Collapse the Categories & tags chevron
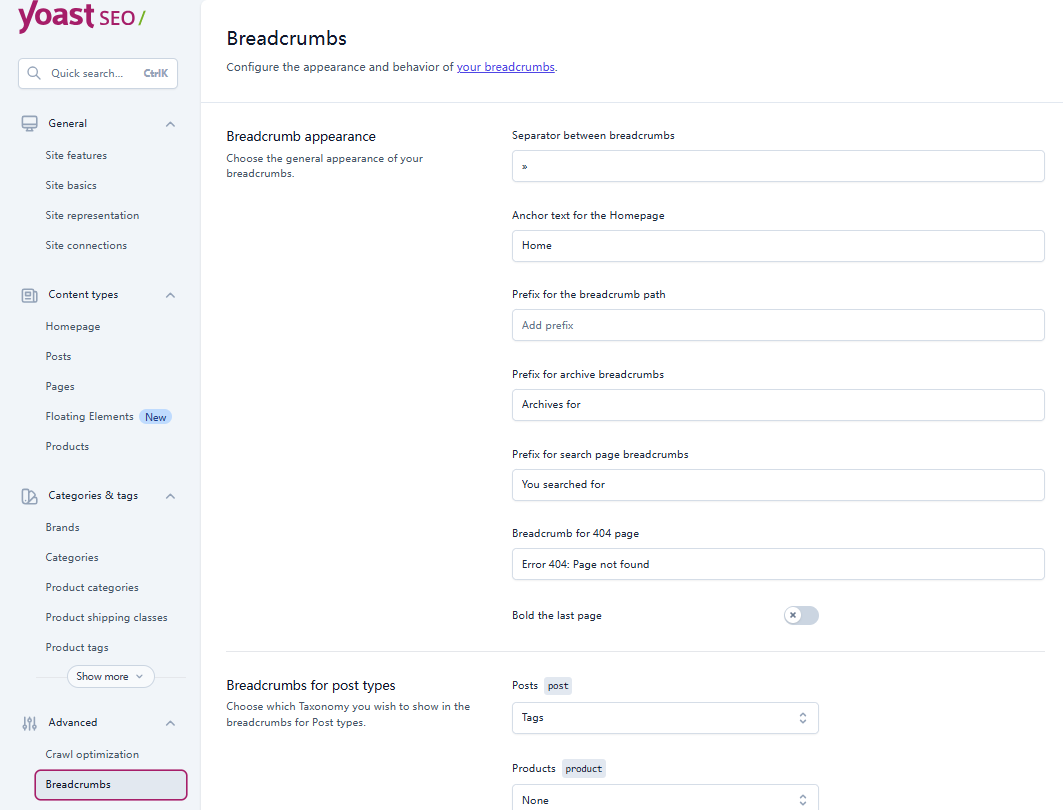1063x810 pixels. 170,496
